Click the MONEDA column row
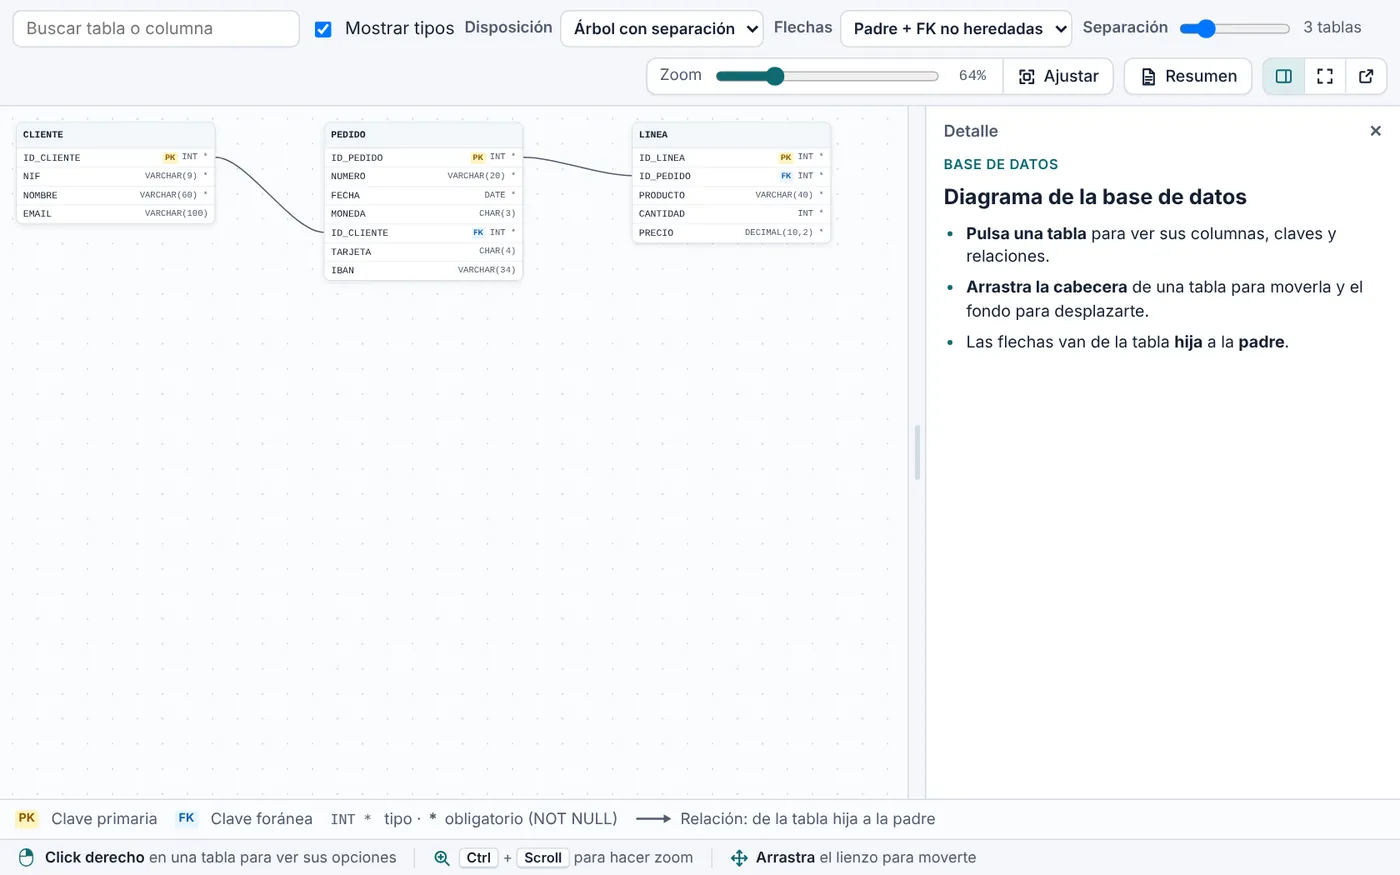The image size is (1400, 875). coord(424,214)
